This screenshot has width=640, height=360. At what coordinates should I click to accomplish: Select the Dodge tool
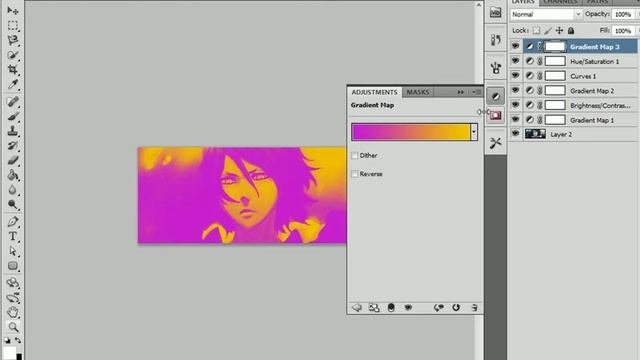[x=13, y=204]
